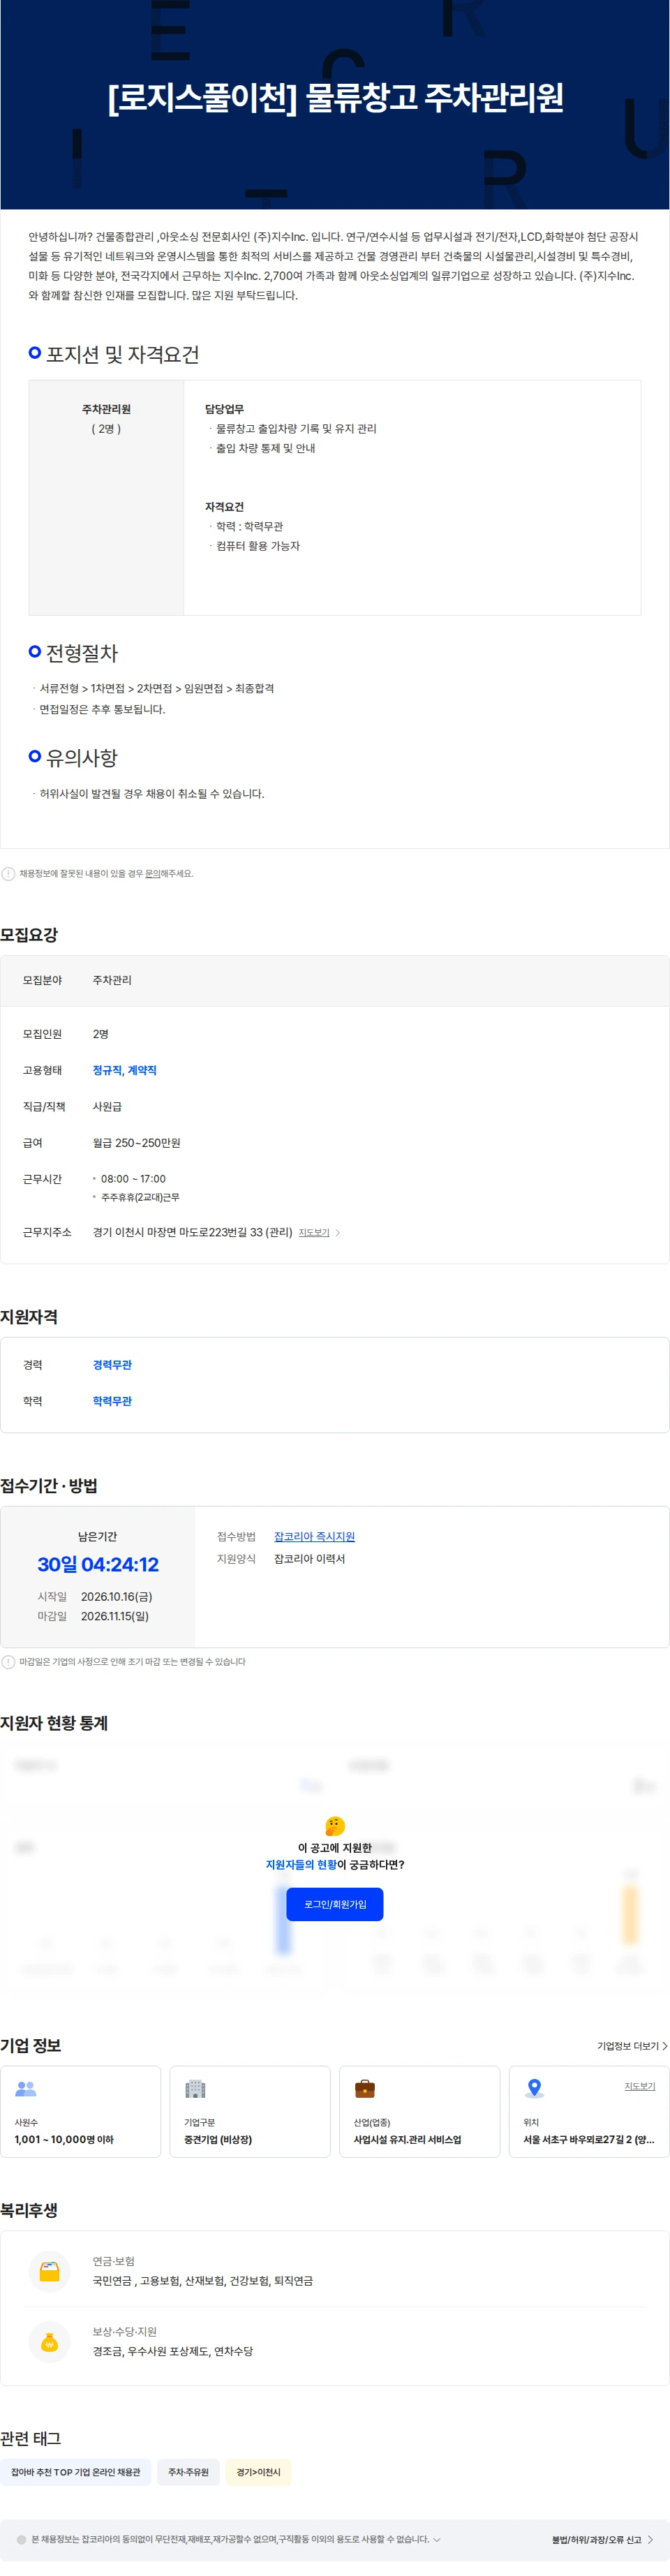Click the 모집분야 주차관리 header row
The image size is (670, 2576).
click(x=335, y=980)
